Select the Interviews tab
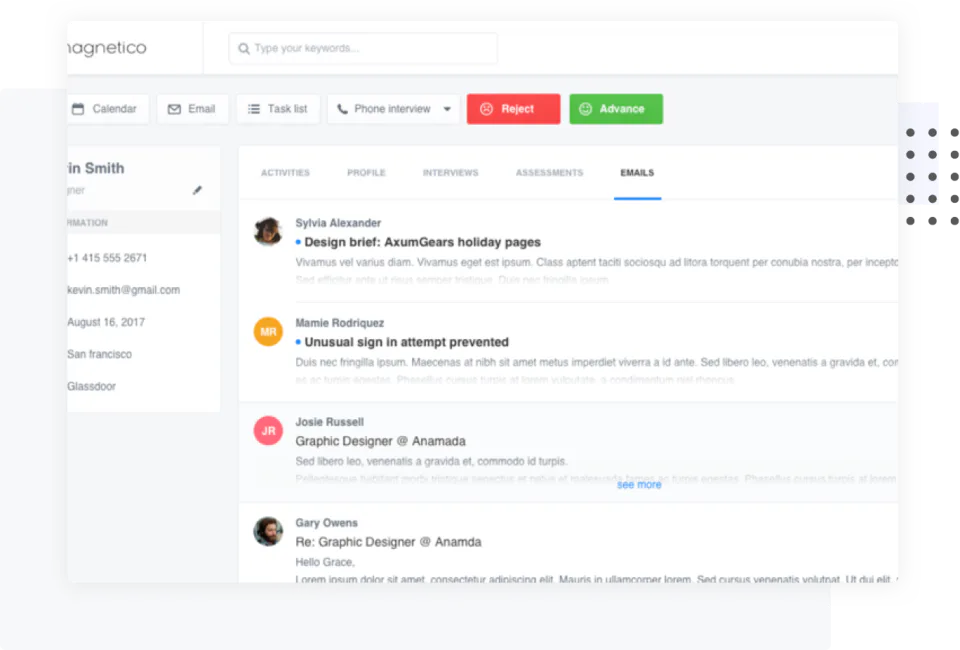The height and width of the screenshot is (650, 960). (x=451, y=173)
